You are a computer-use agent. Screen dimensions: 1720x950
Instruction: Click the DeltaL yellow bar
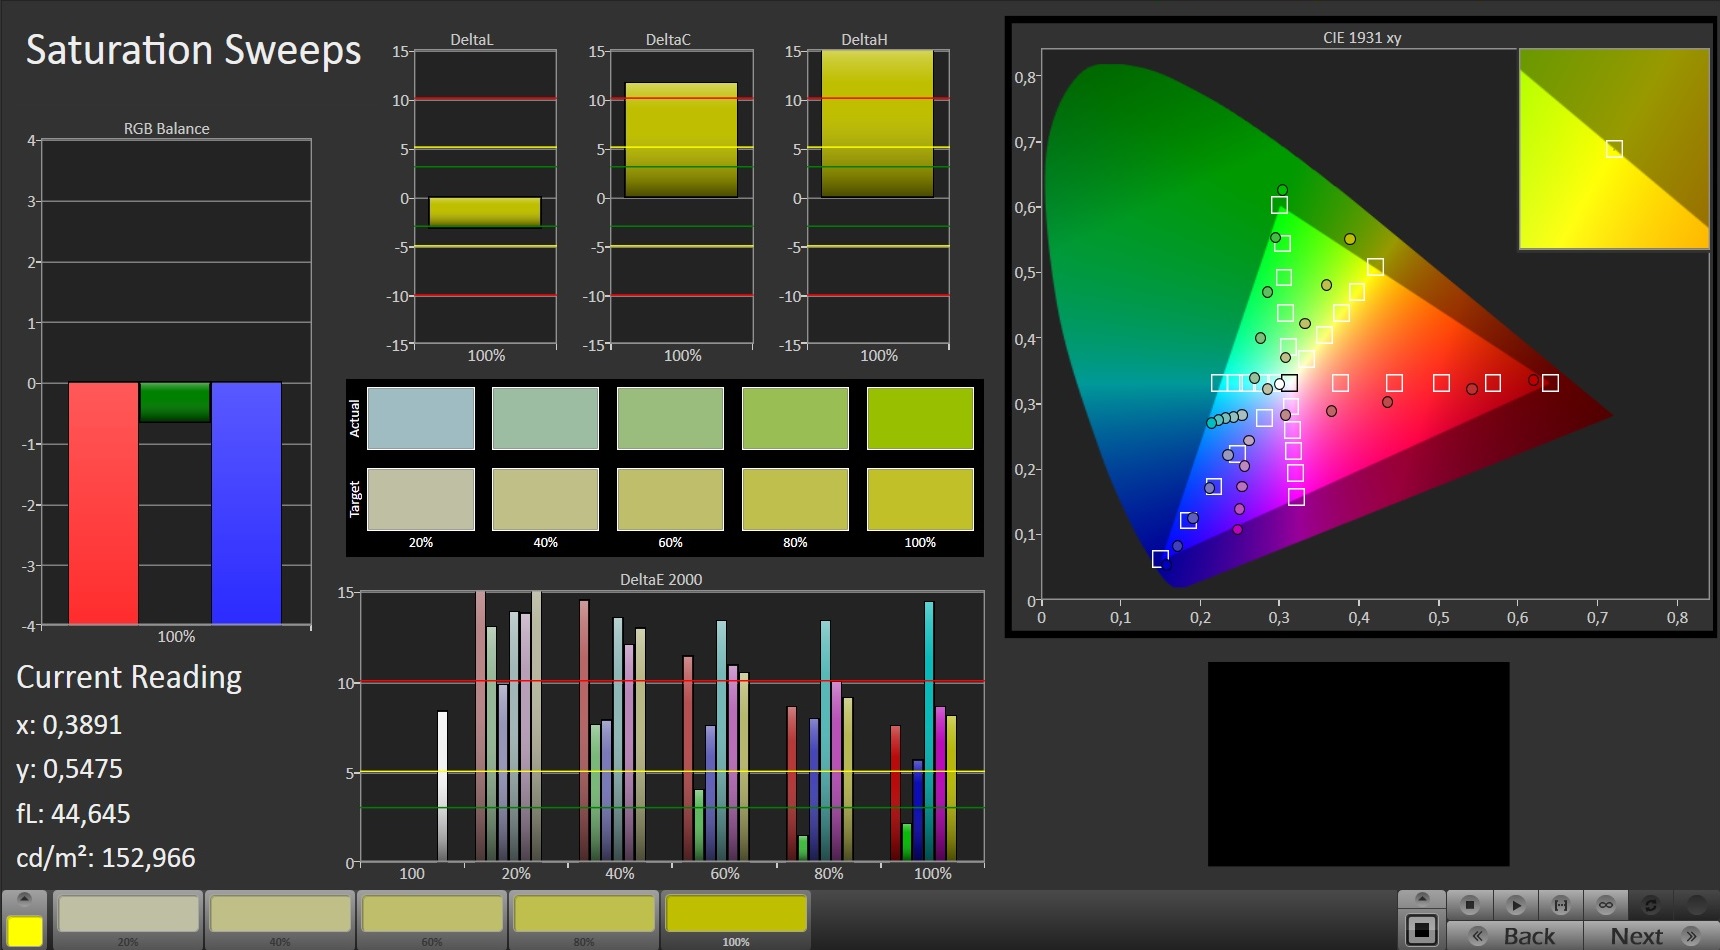(485, 212)
